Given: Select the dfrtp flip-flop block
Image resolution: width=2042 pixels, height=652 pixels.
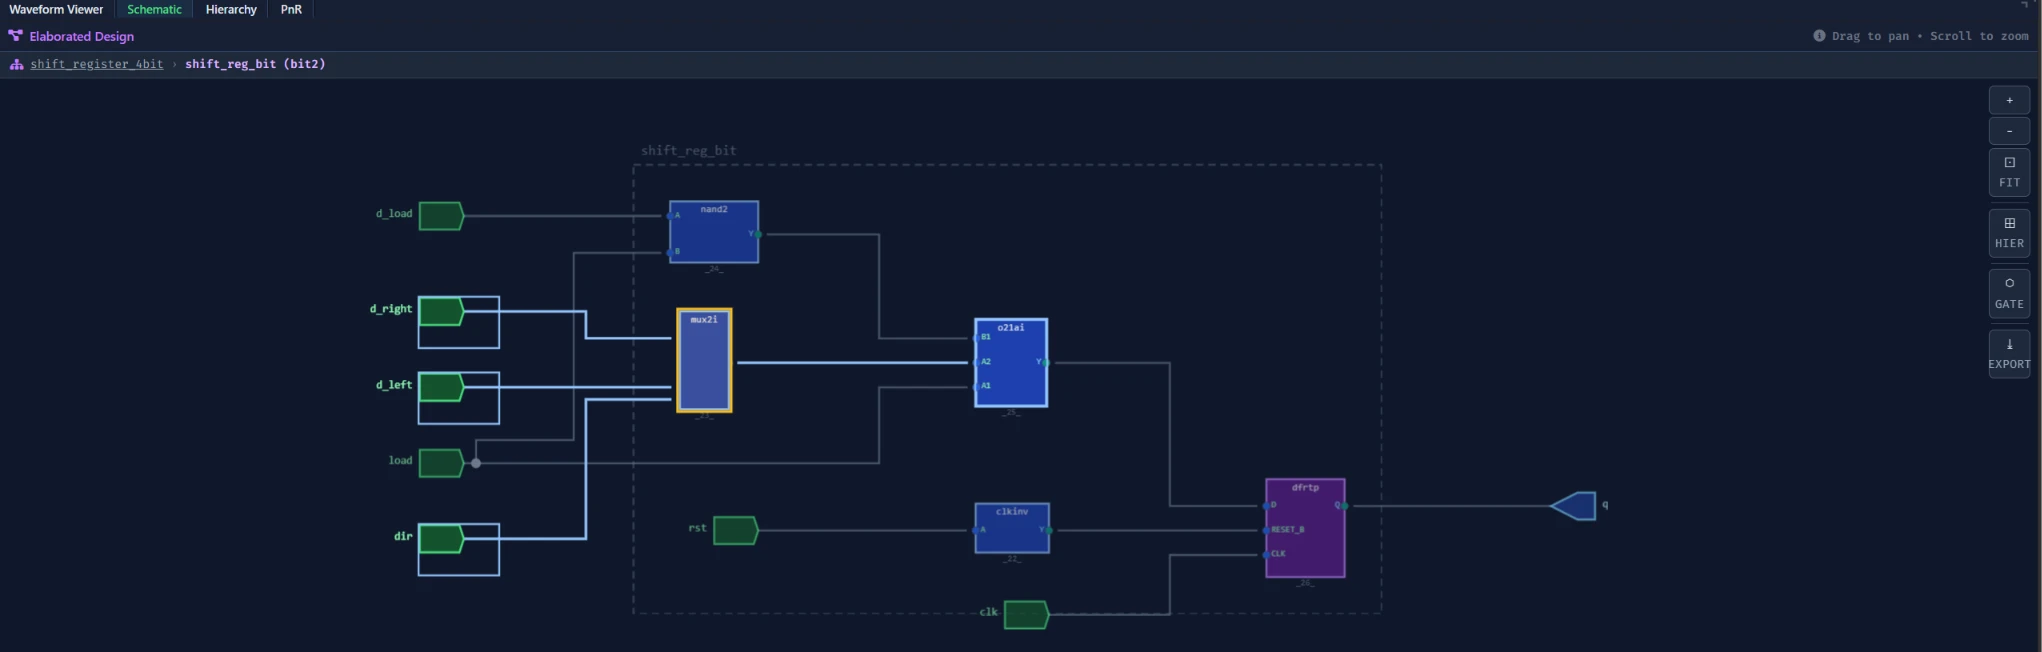Looking at the screenshot, I should [1305, 528].
